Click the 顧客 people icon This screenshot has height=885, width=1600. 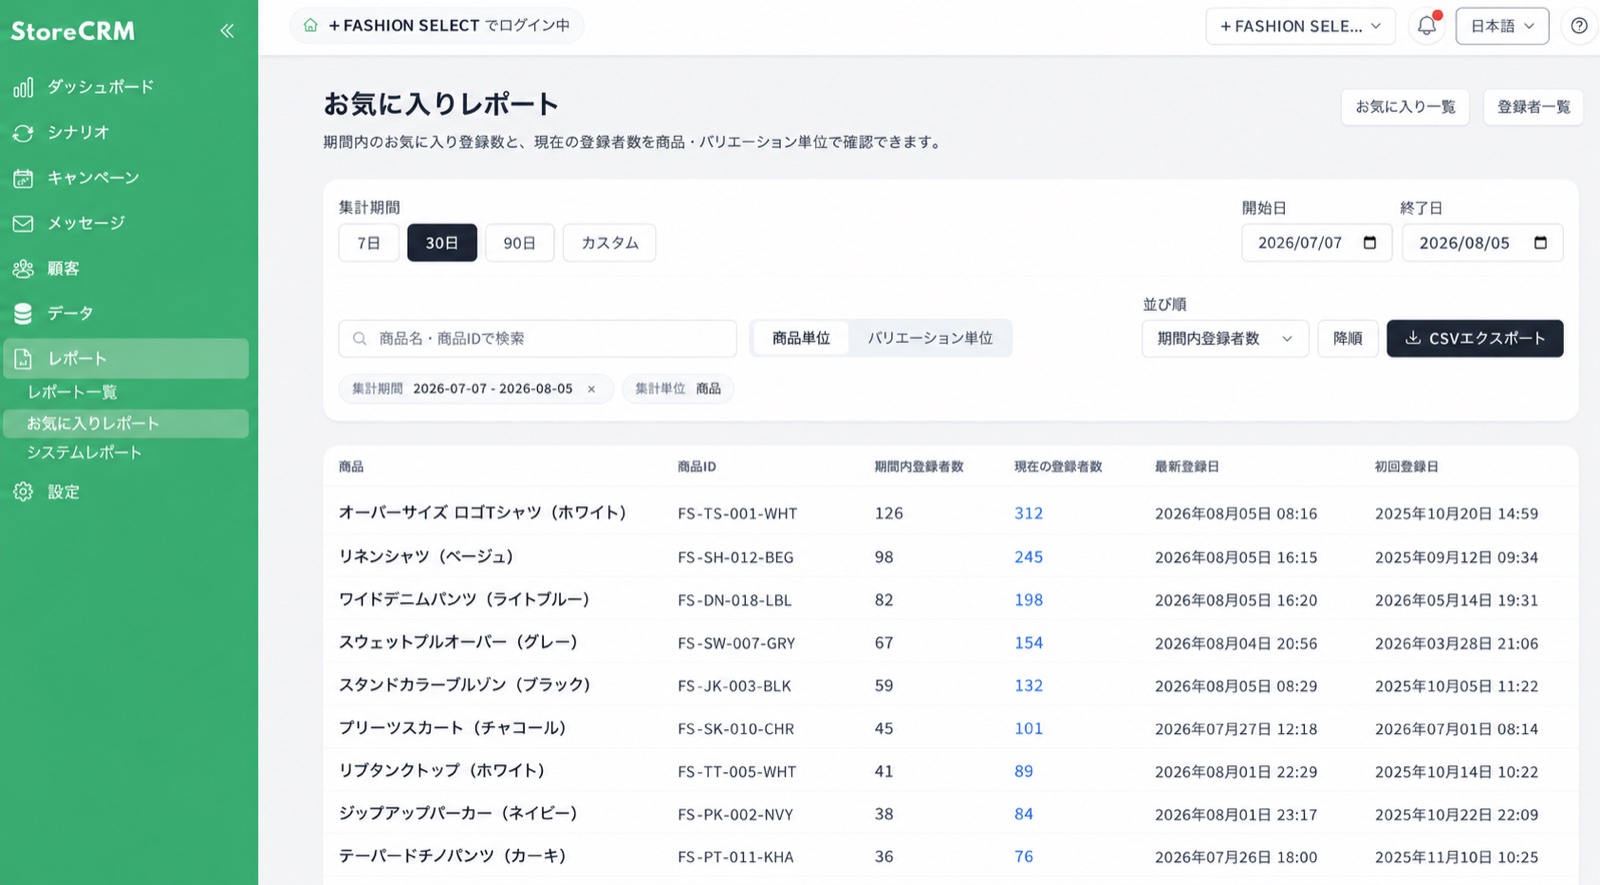pyautogui.click(x=23, y=269)
